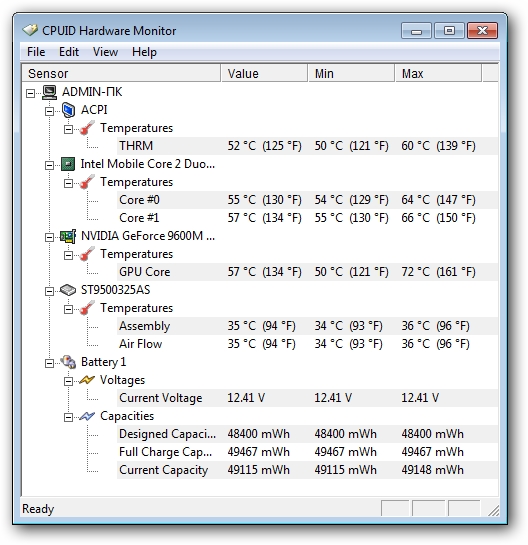Collapse the Capacities section expander

coord(69,417)
